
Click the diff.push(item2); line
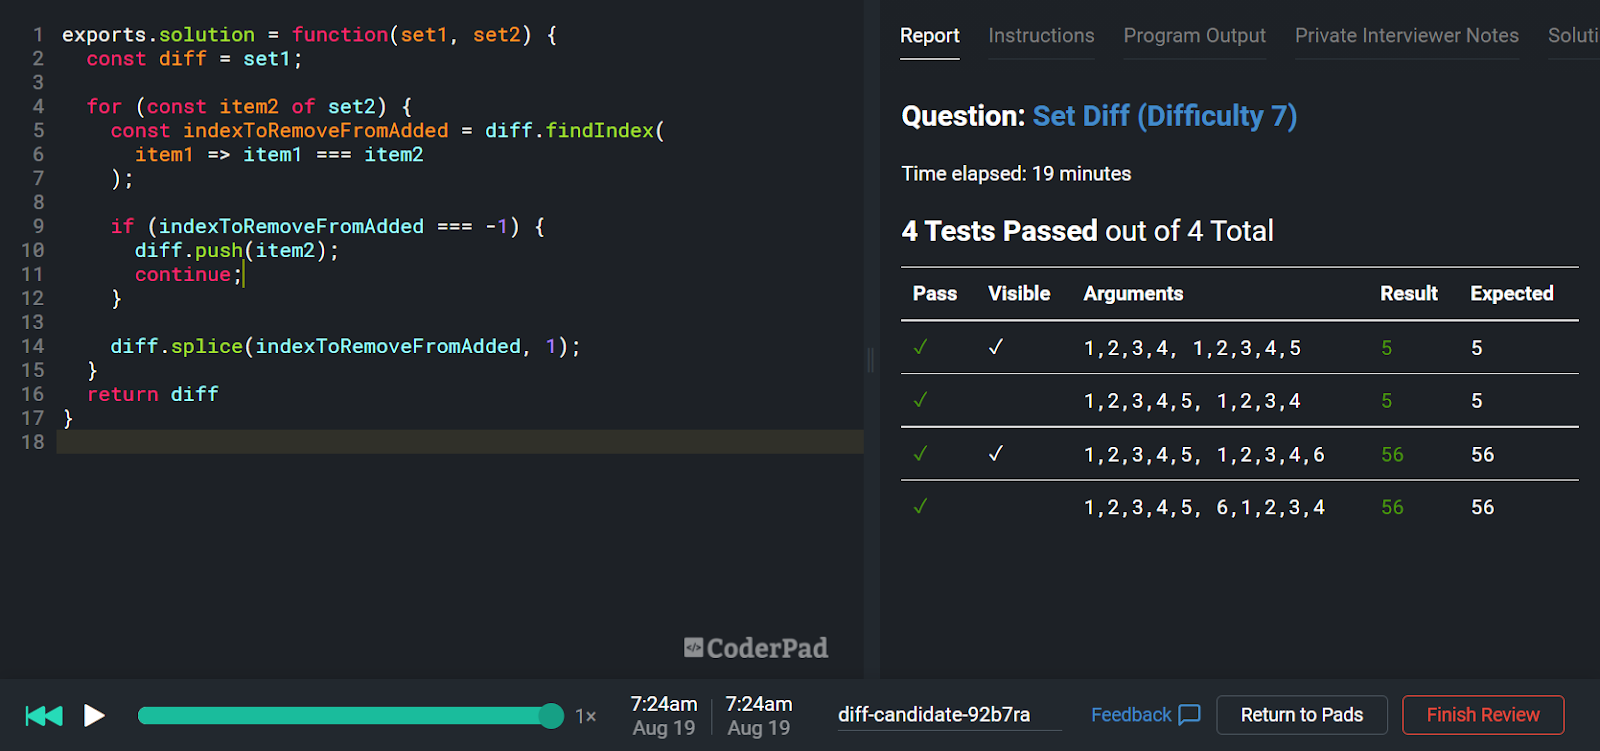pos(237,251)
